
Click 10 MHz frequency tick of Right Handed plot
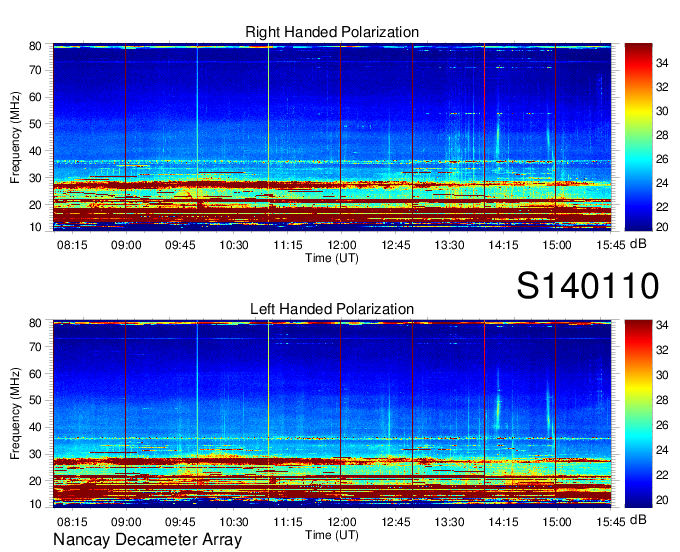pos(35,227)
